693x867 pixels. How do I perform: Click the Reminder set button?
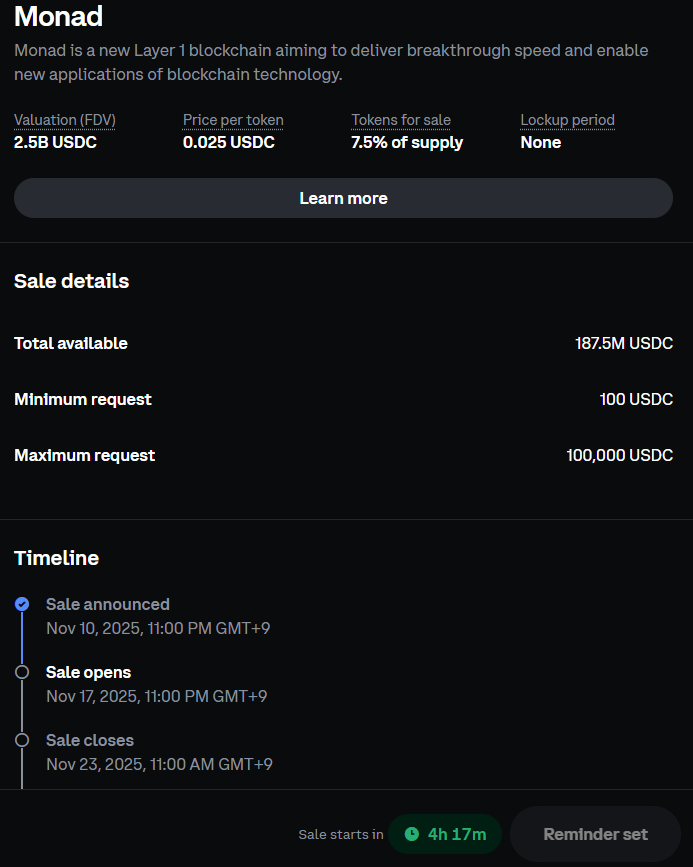click(595, 834)
